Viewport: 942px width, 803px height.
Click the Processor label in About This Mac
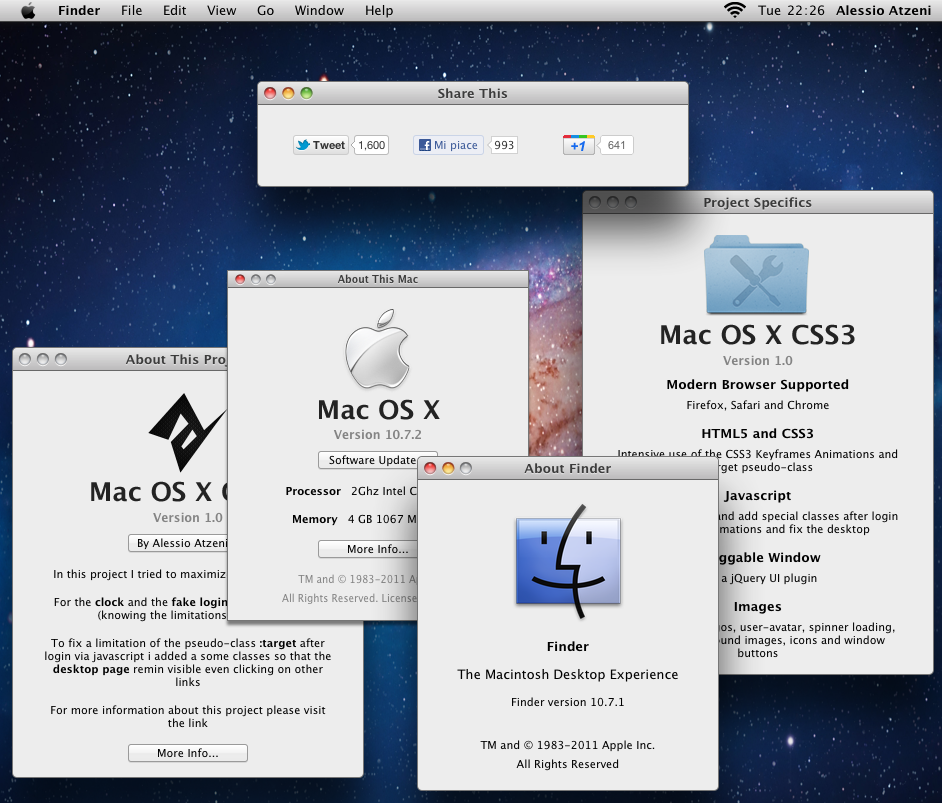coord(313,491)
